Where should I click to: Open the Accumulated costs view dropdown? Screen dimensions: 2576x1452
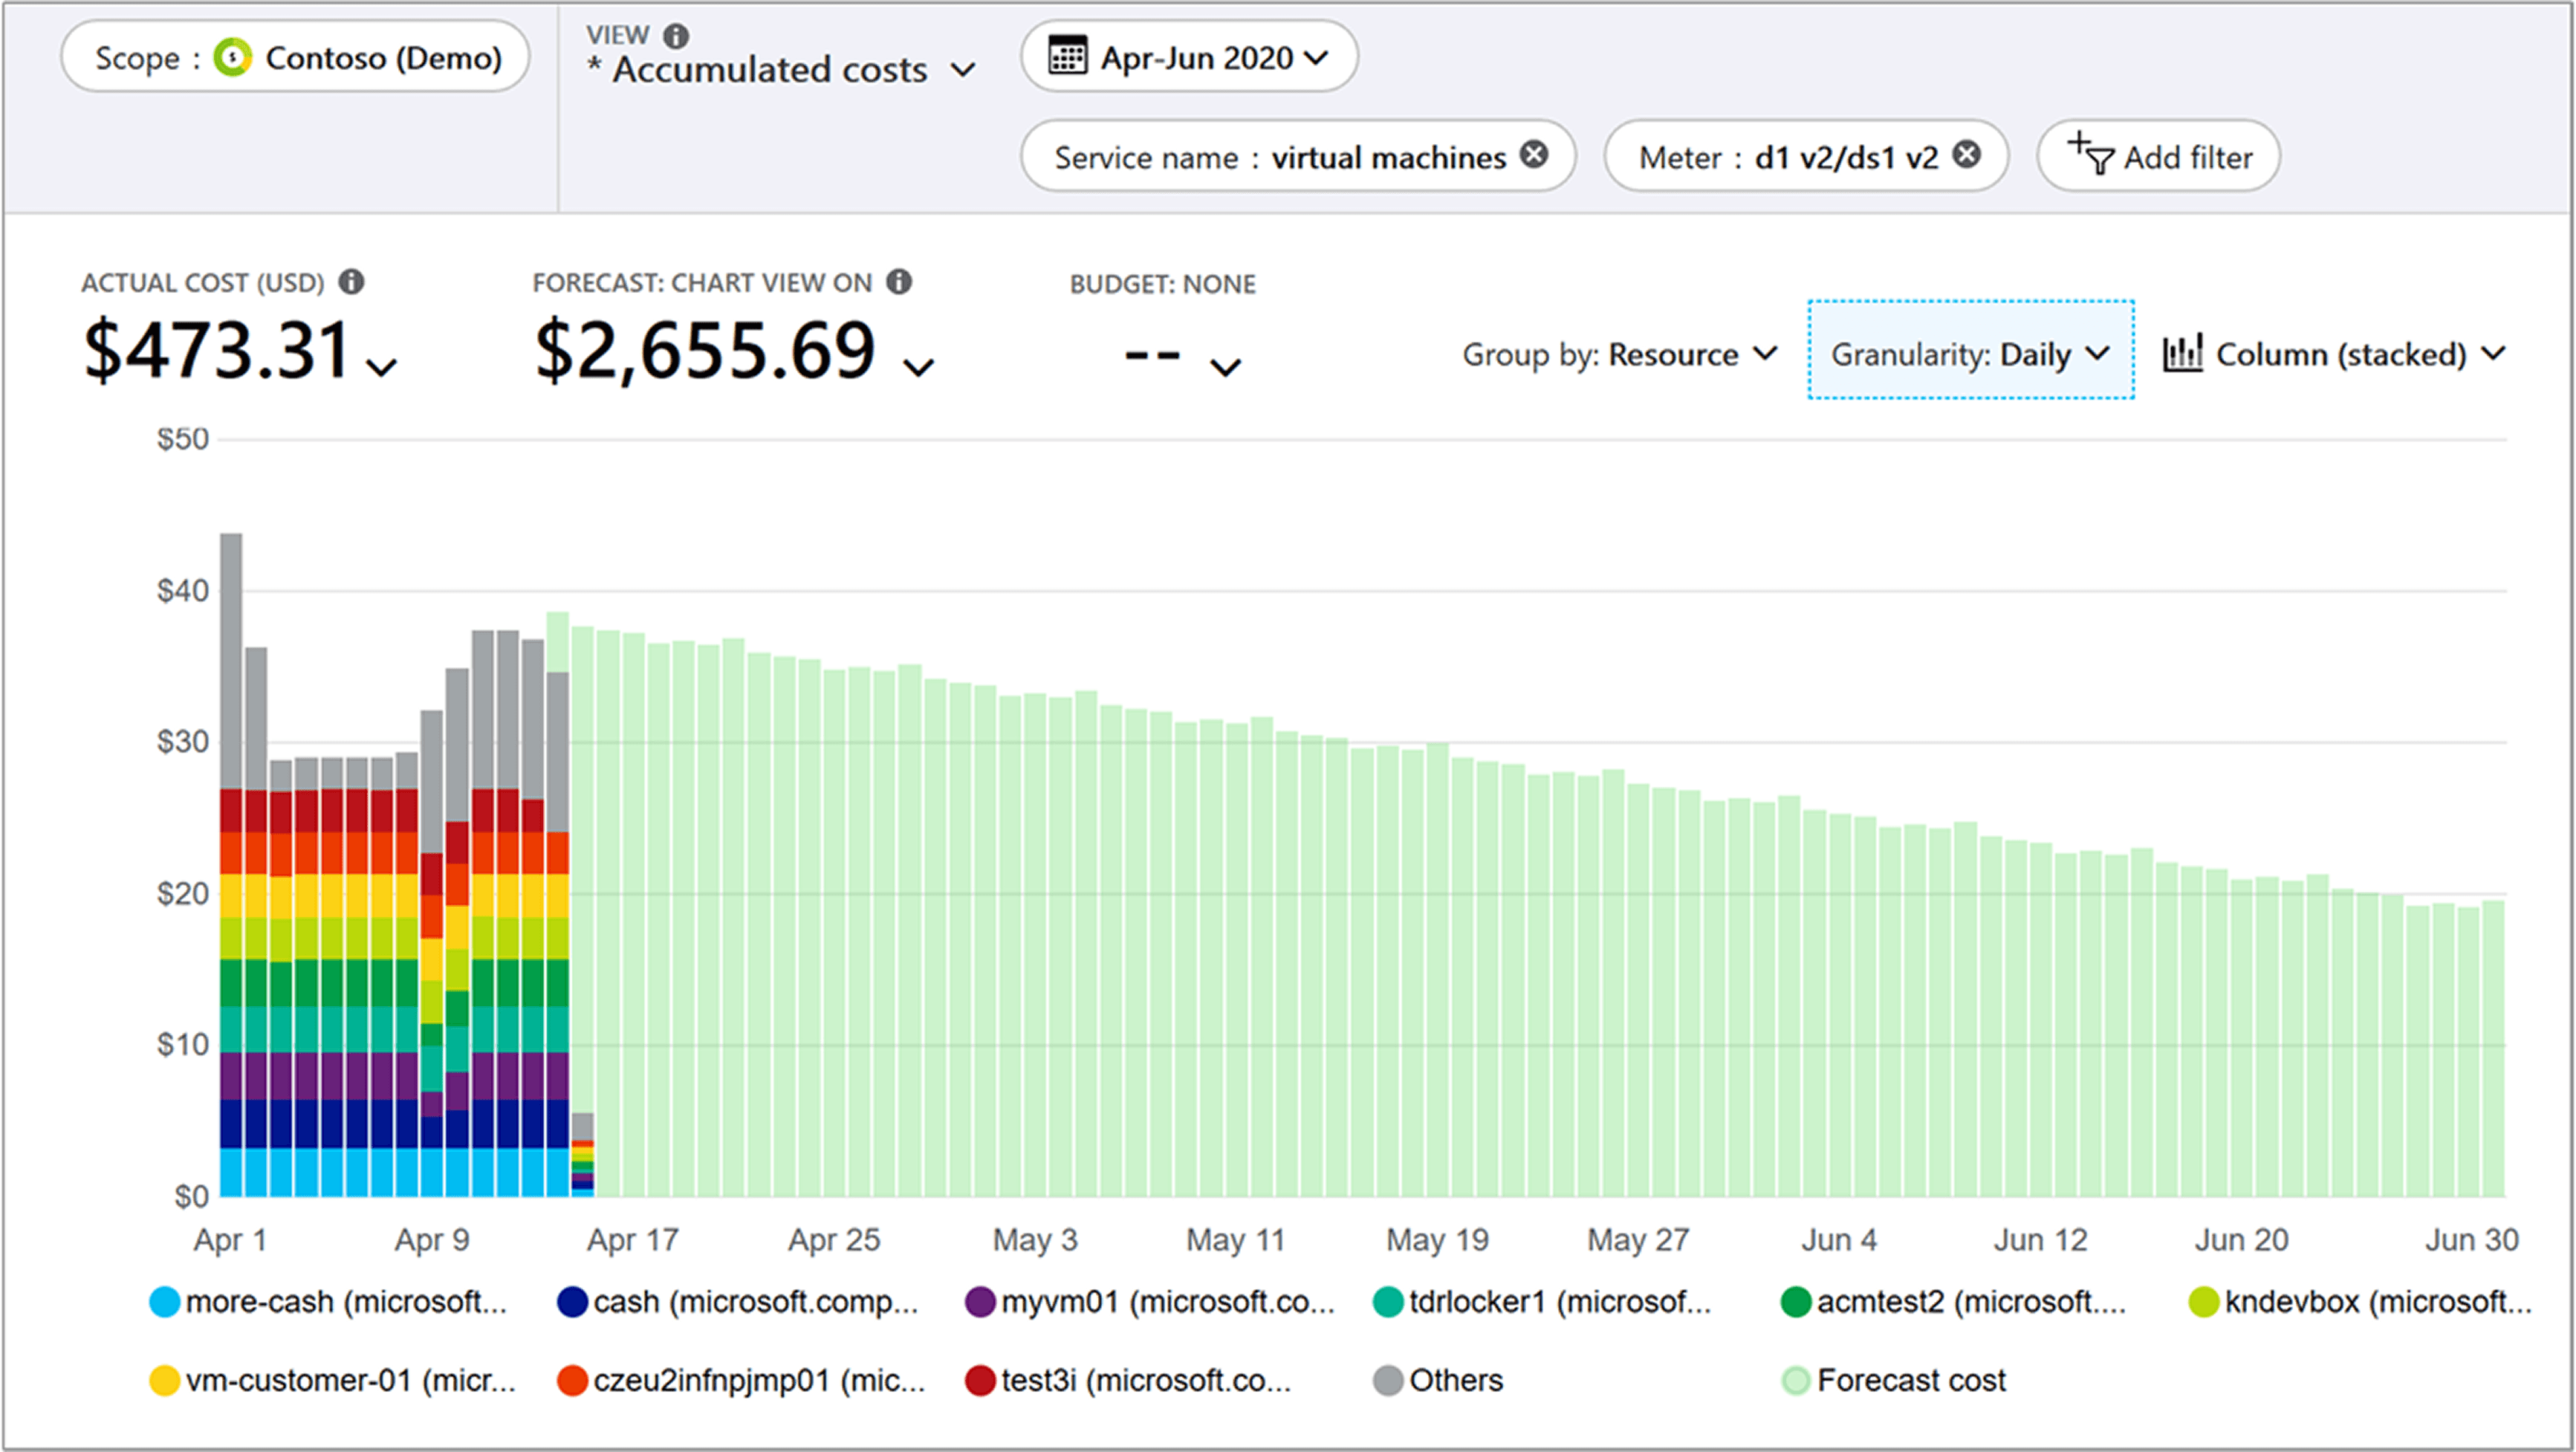(962, 70)
